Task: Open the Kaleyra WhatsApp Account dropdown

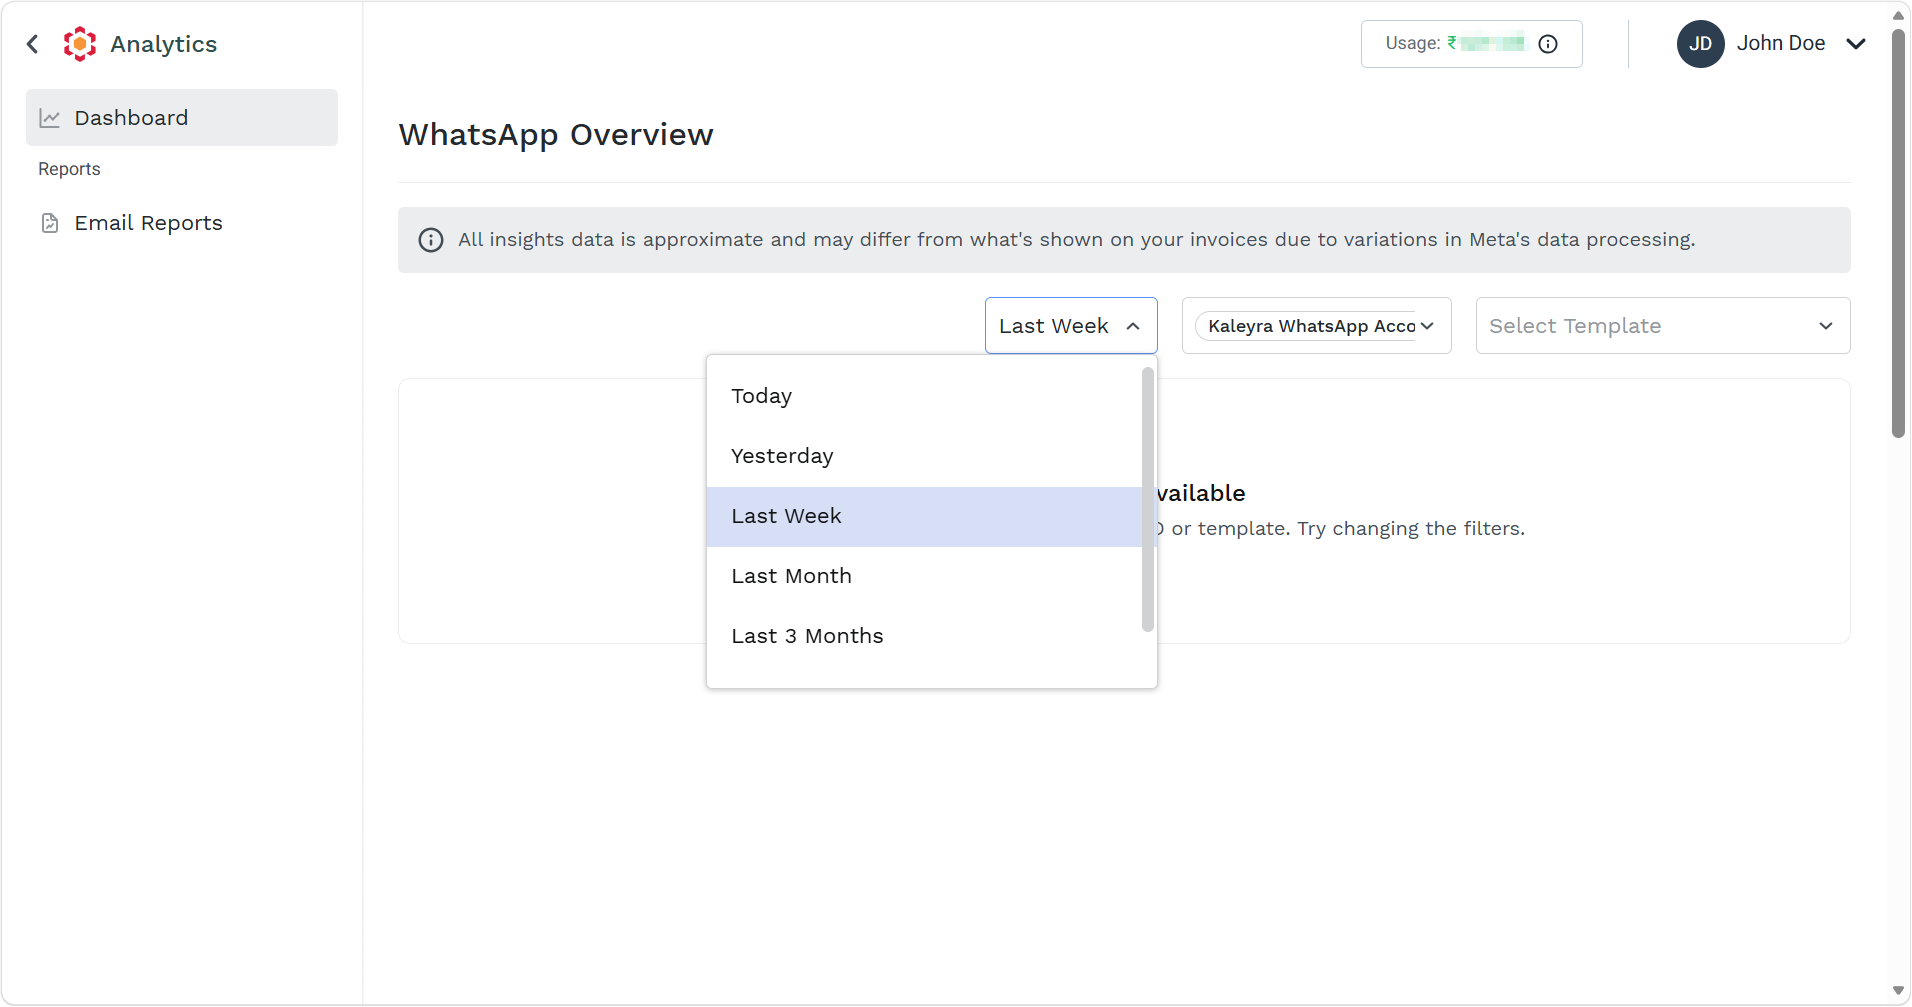Action: coord(1316,326)
